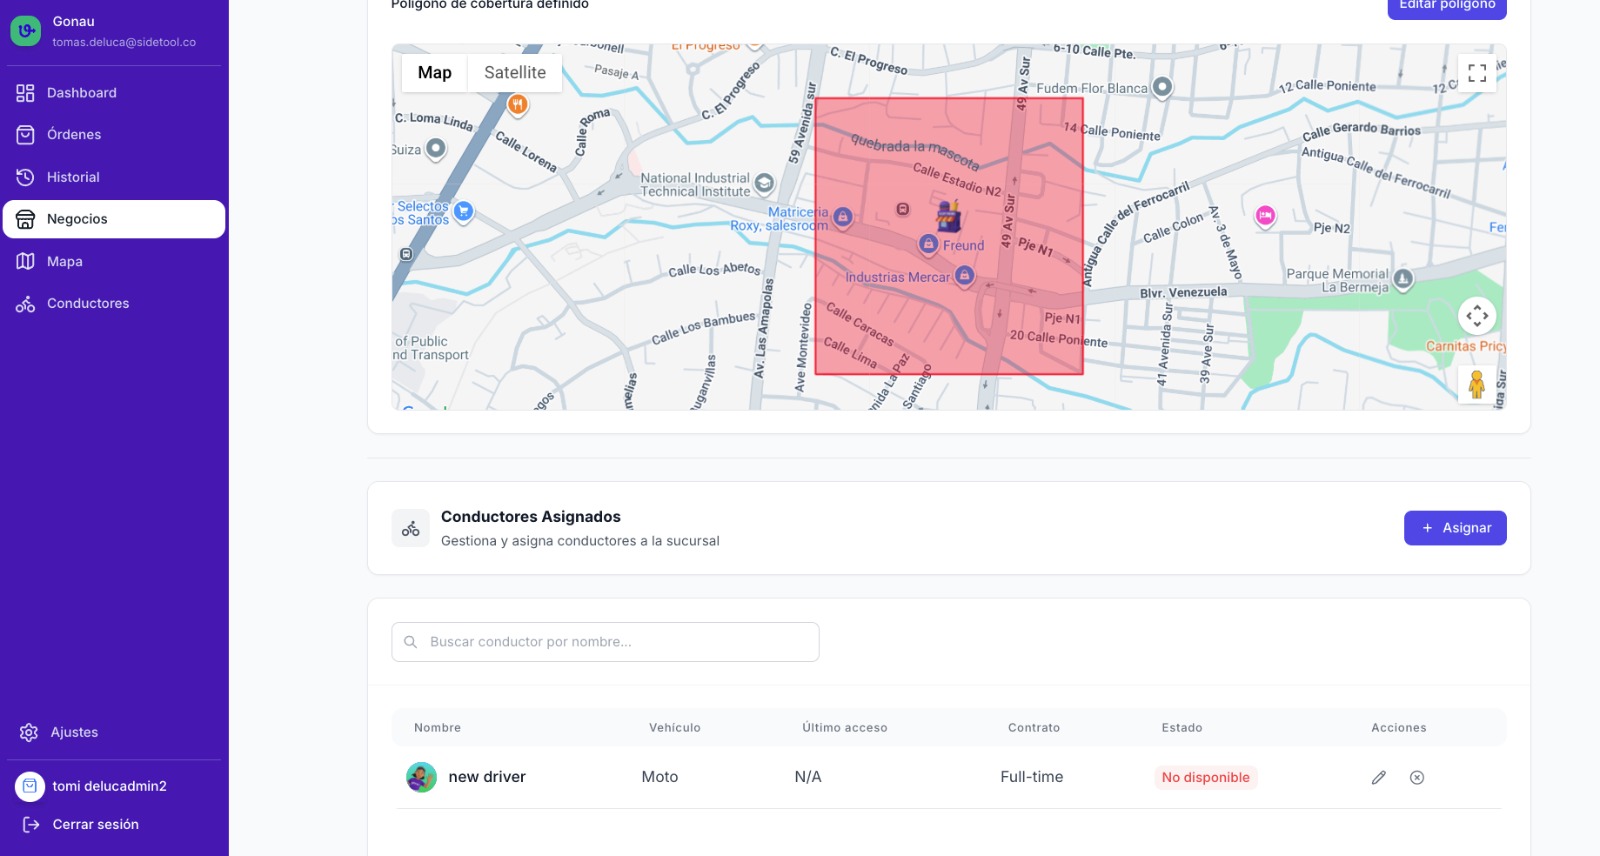Viewport: 1600px width, 856px height.
Task: Click the Órdenes shopping bag icon
Action: pyautogui.click(x=26, y=135)
